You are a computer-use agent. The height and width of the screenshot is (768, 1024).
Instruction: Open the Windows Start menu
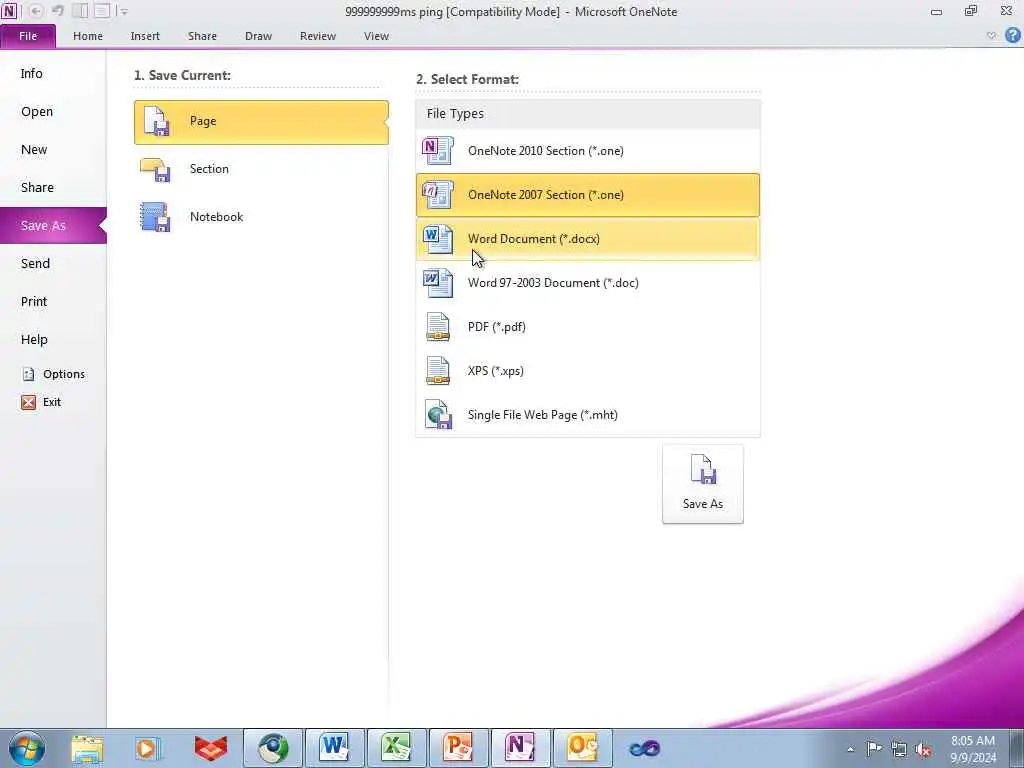tap(26, 748)
